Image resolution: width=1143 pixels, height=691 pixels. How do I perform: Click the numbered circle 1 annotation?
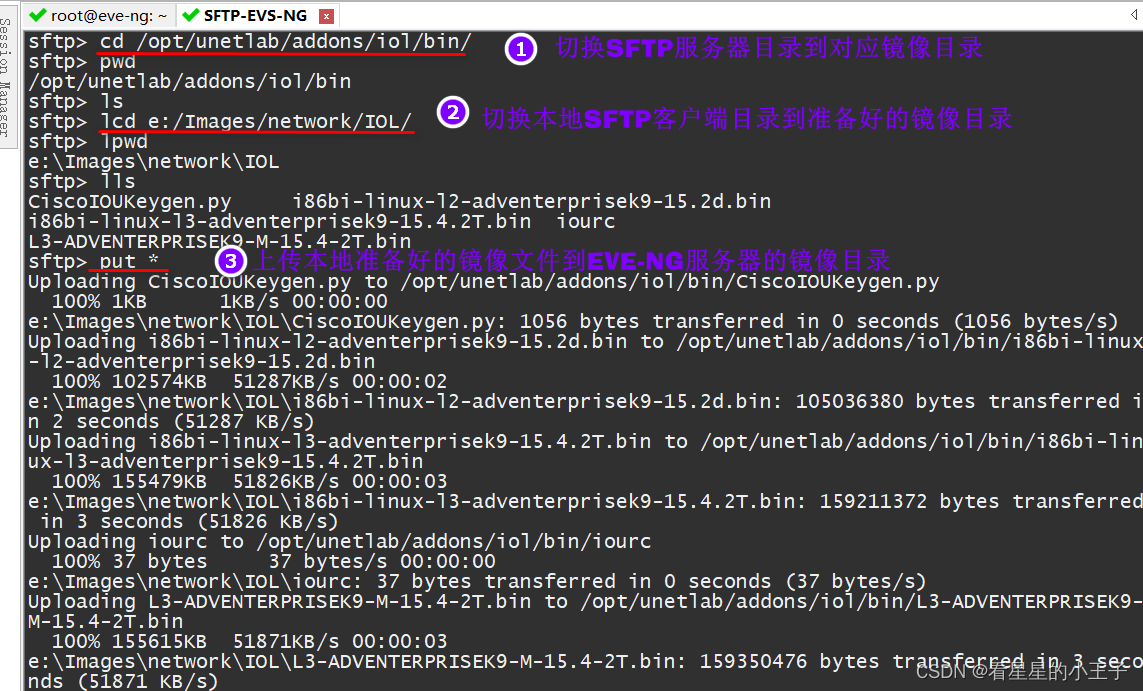point(520,49)
